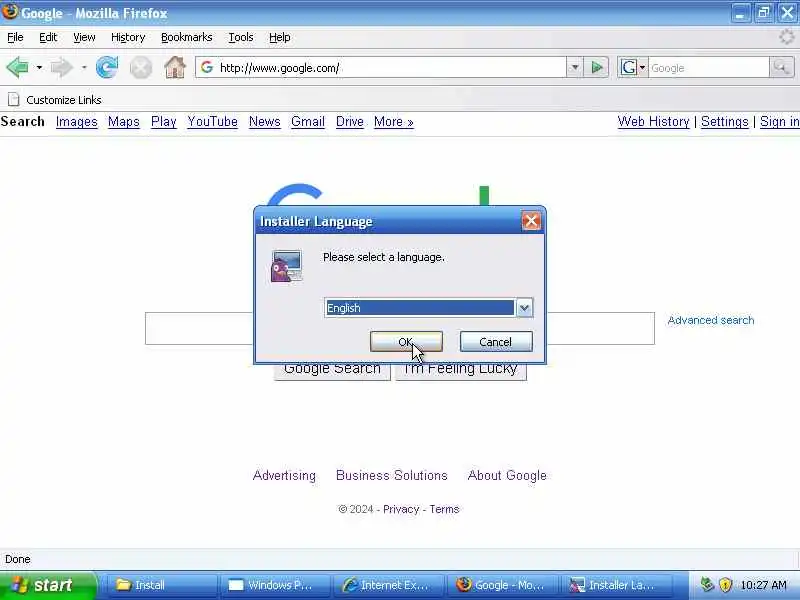
Task: Open the History menu
Action: pyautogui.click(x=128, y=37)
